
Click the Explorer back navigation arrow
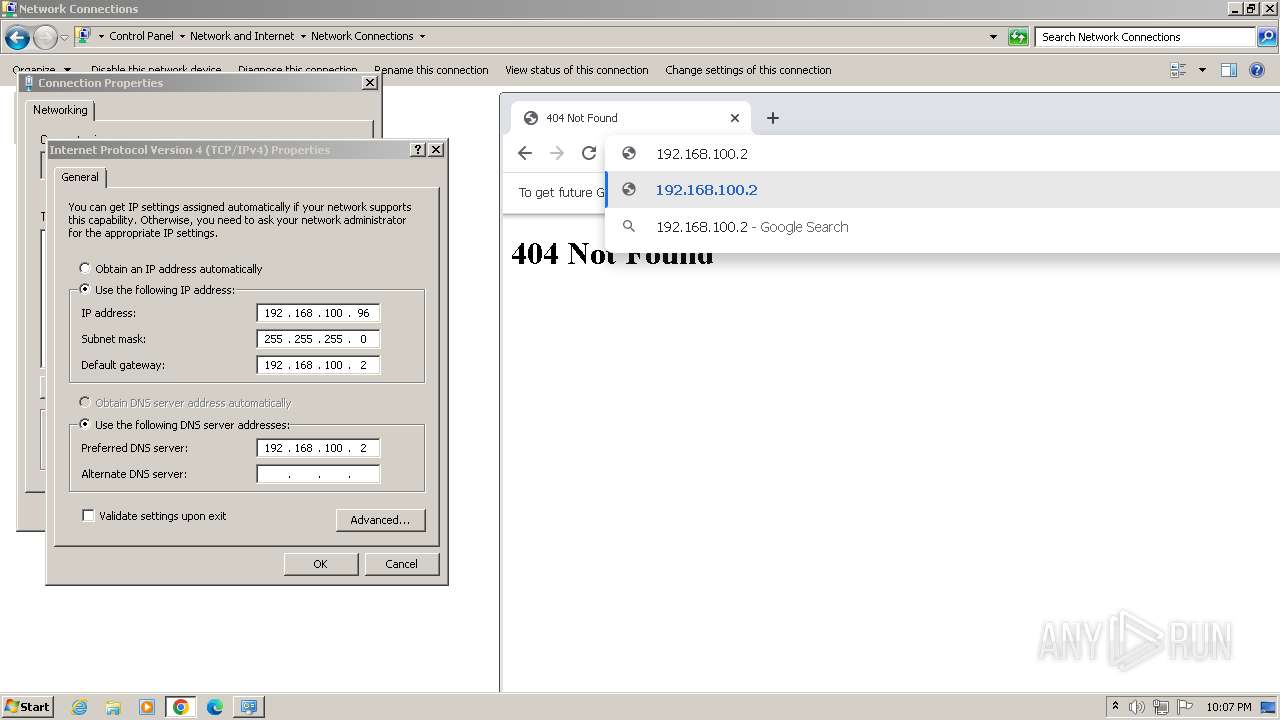(x=17, y=38)
